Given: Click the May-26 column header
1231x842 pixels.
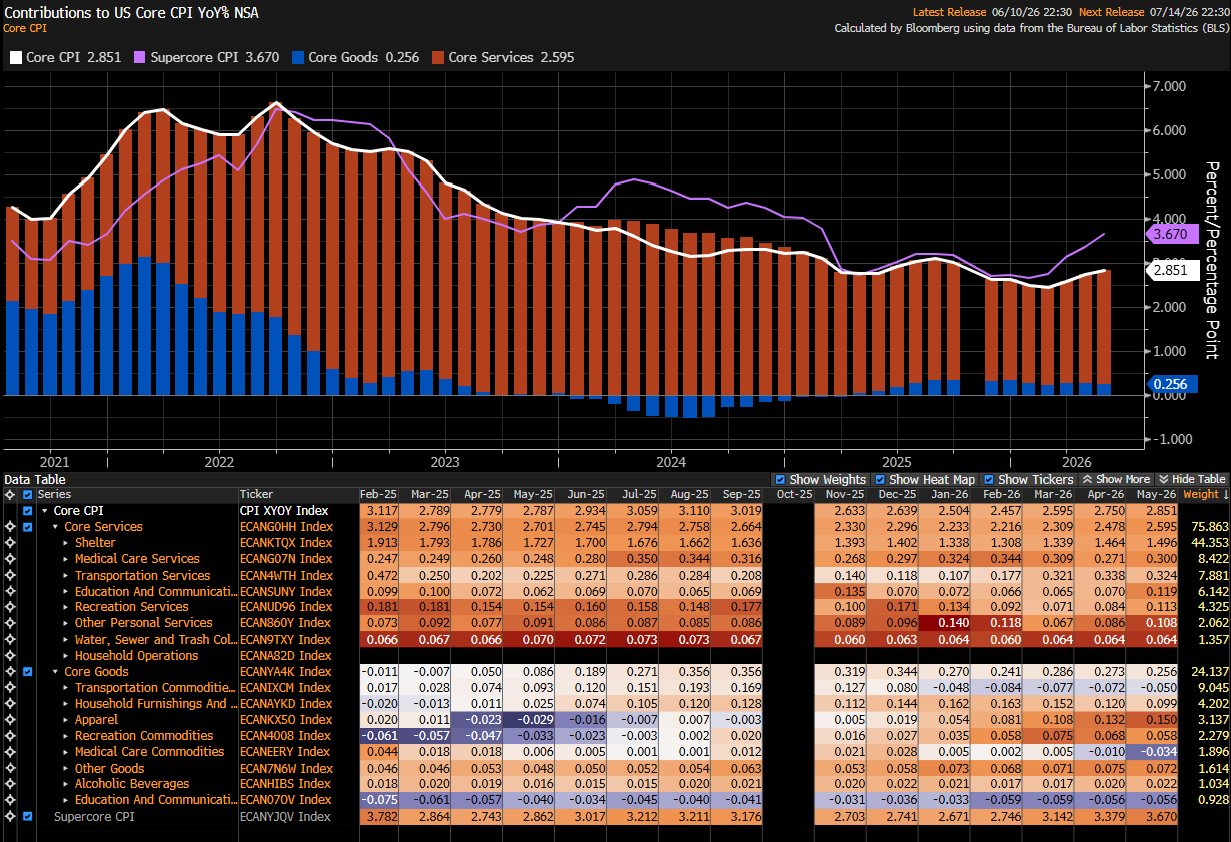Looking at the screenshot, I should 1155,495.
